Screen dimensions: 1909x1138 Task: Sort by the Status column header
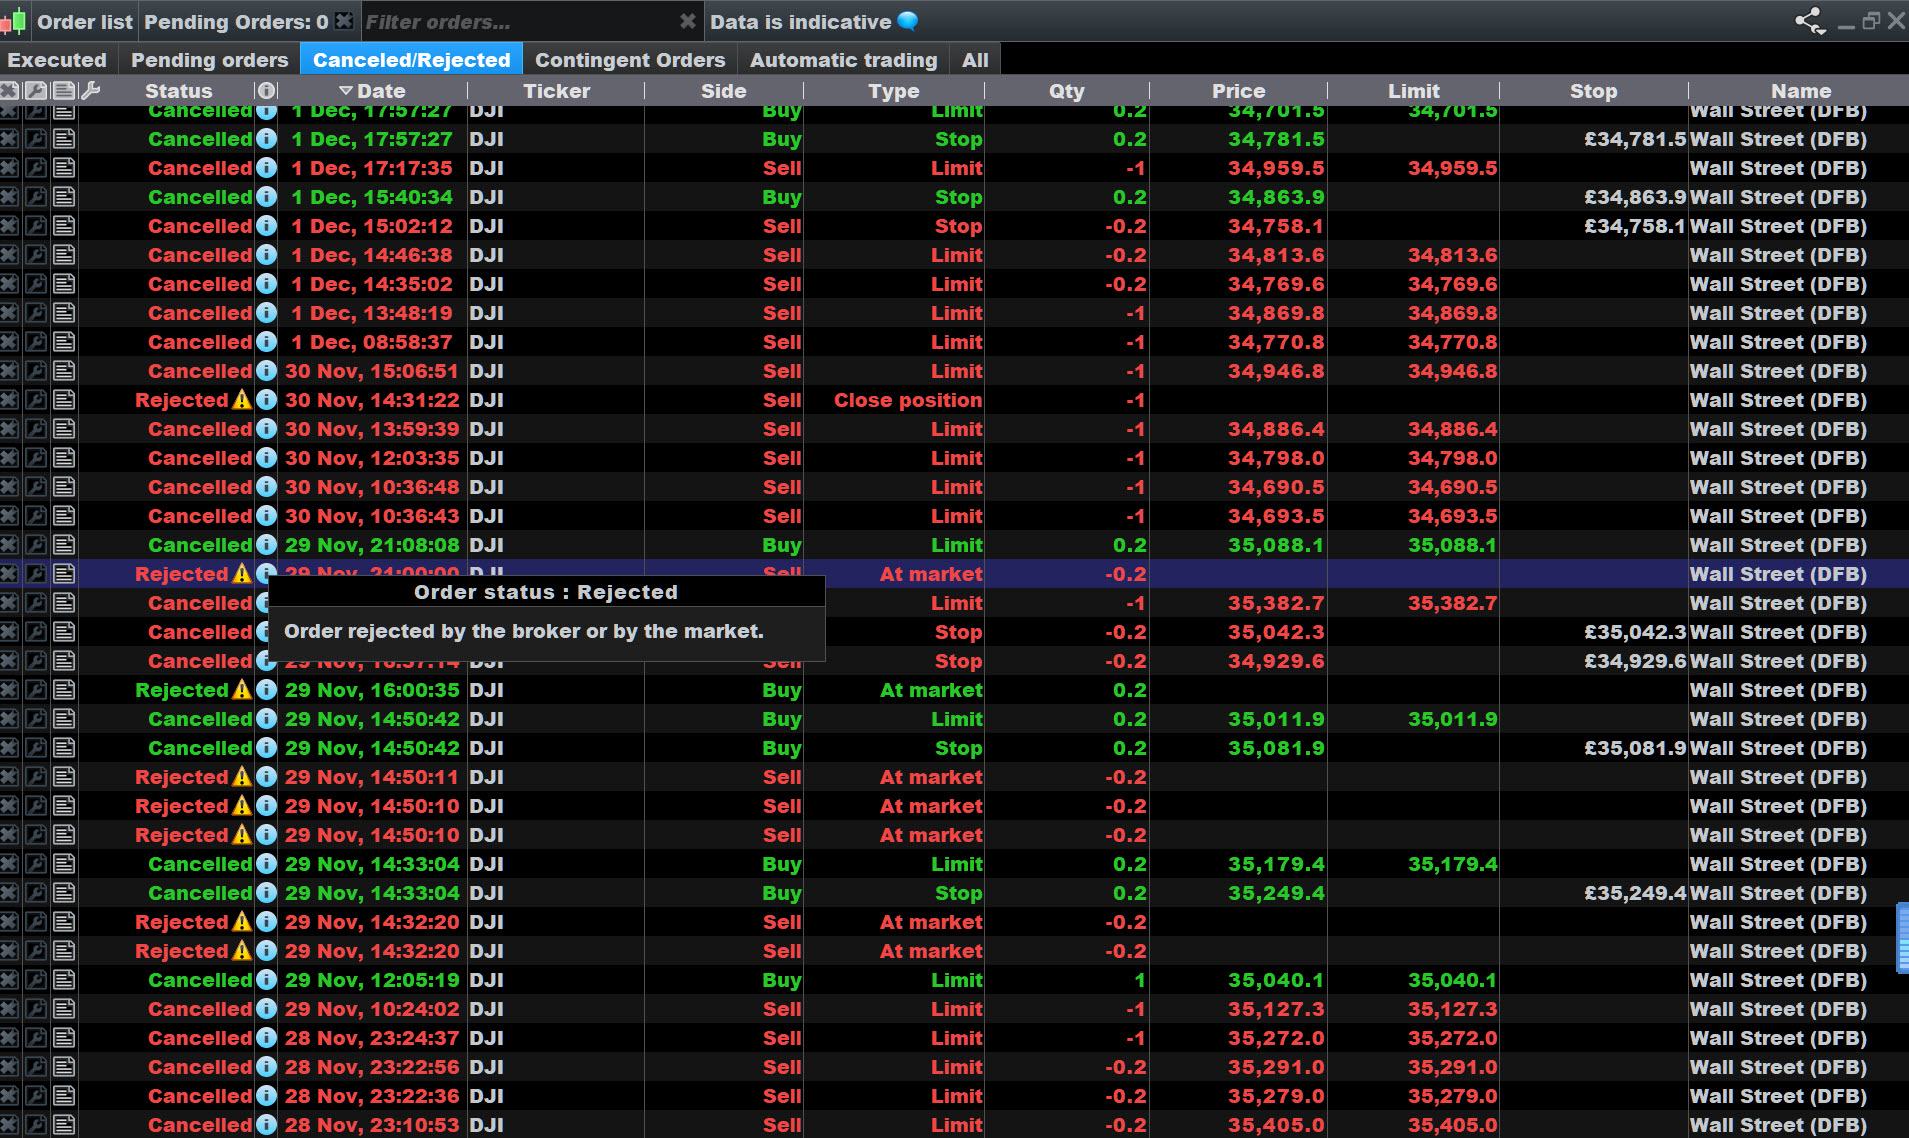coord(179,91)
